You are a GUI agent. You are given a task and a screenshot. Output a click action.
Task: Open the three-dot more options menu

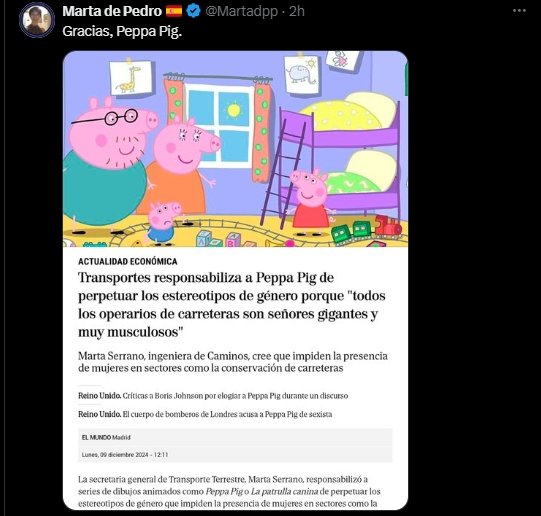pyautogui.click(x=519, y=11)
